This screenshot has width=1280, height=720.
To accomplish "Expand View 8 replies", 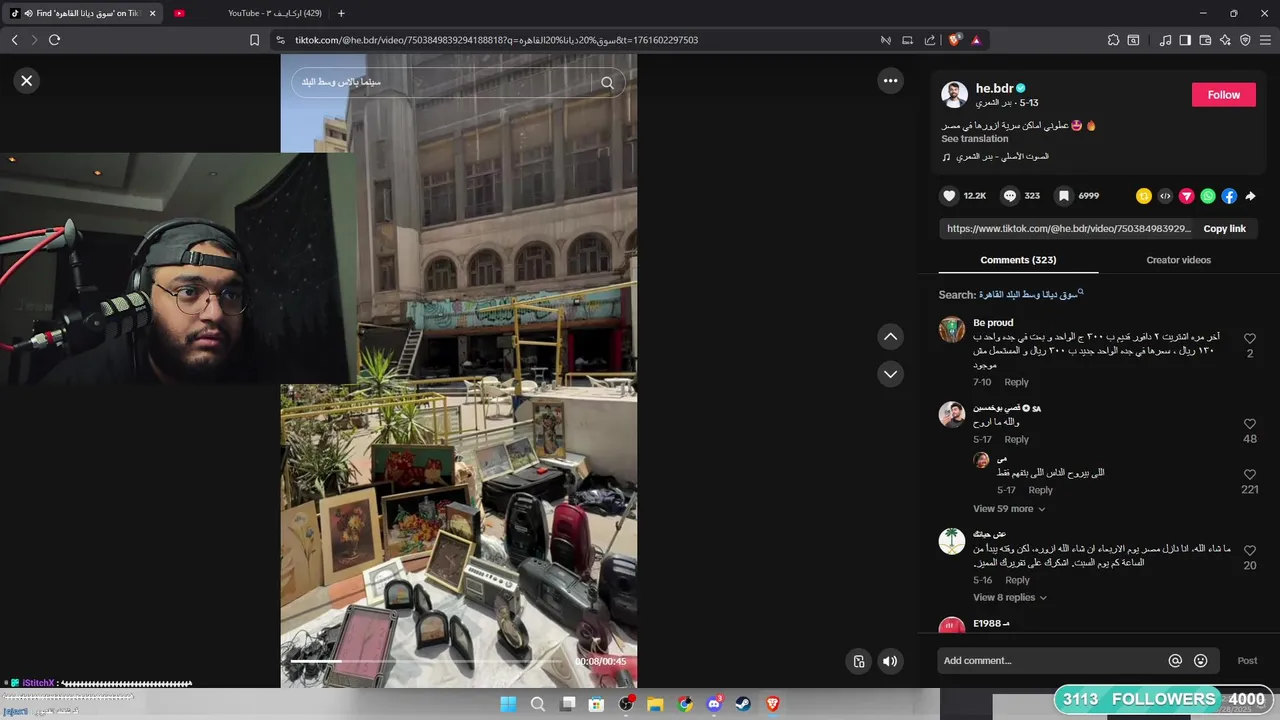I will 1010,598.
